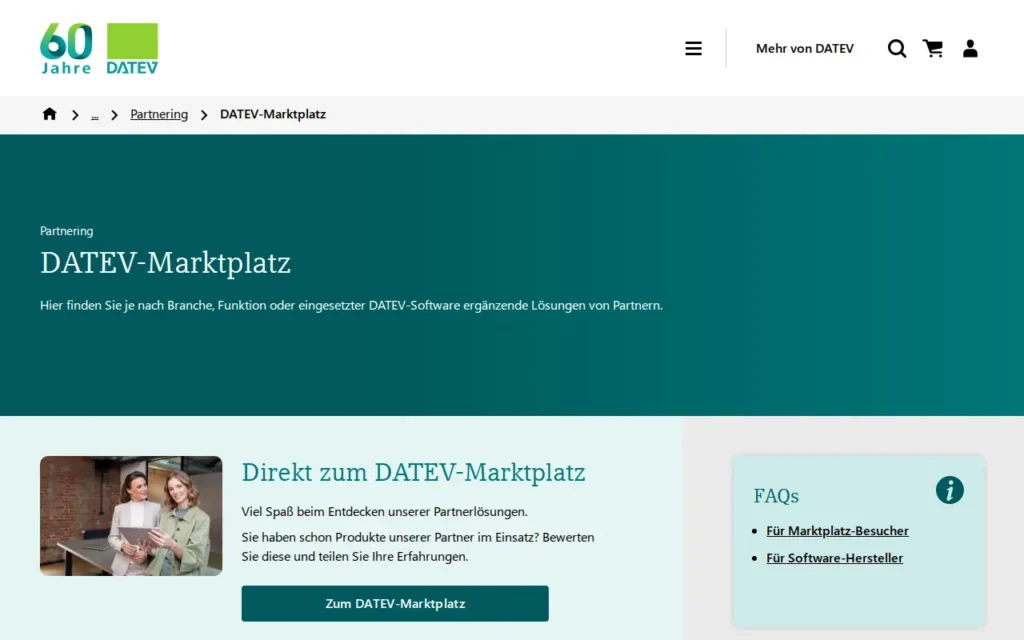Open the hamburger menu icon
Screen dimensions: 1024x640
(x=693, y=48)
